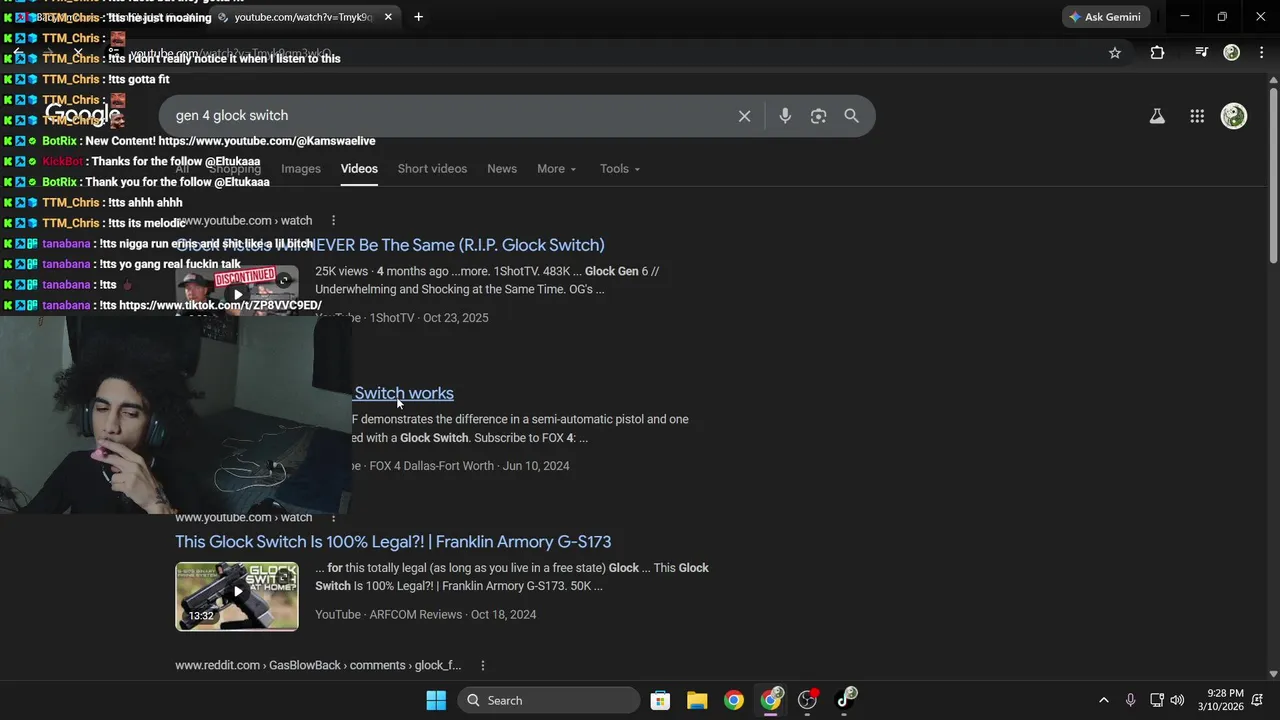
Task: Click the webcam overlay of the streamer
Action: click(175, 415)
